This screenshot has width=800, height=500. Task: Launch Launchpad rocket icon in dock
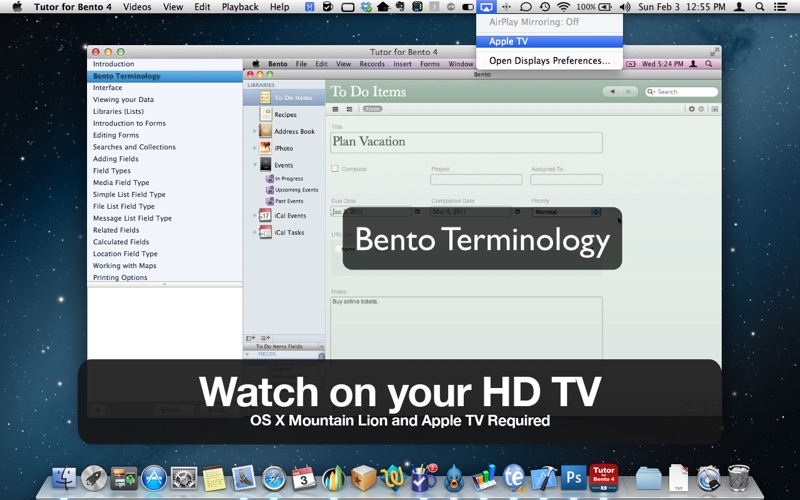pyautogui.click(x=94, y=479)
